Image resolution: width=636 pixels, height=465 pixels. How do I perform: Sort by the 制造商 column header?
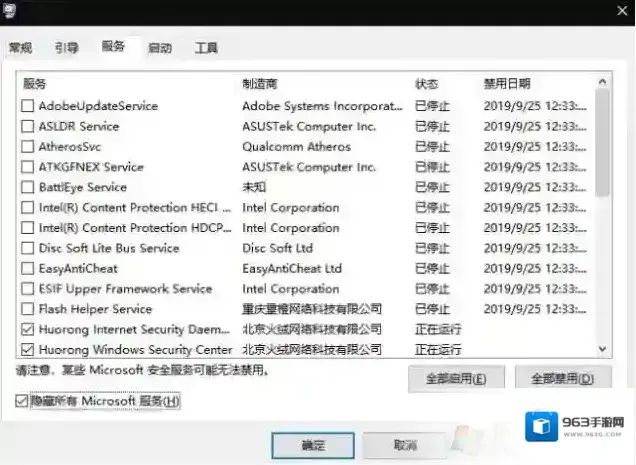click(x=260, y=84)
